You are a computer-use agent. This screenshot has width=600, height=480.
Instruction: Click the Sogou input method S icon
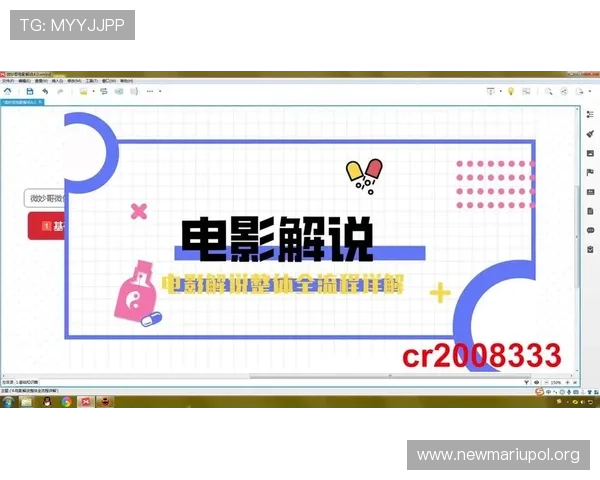click(540, 392)
